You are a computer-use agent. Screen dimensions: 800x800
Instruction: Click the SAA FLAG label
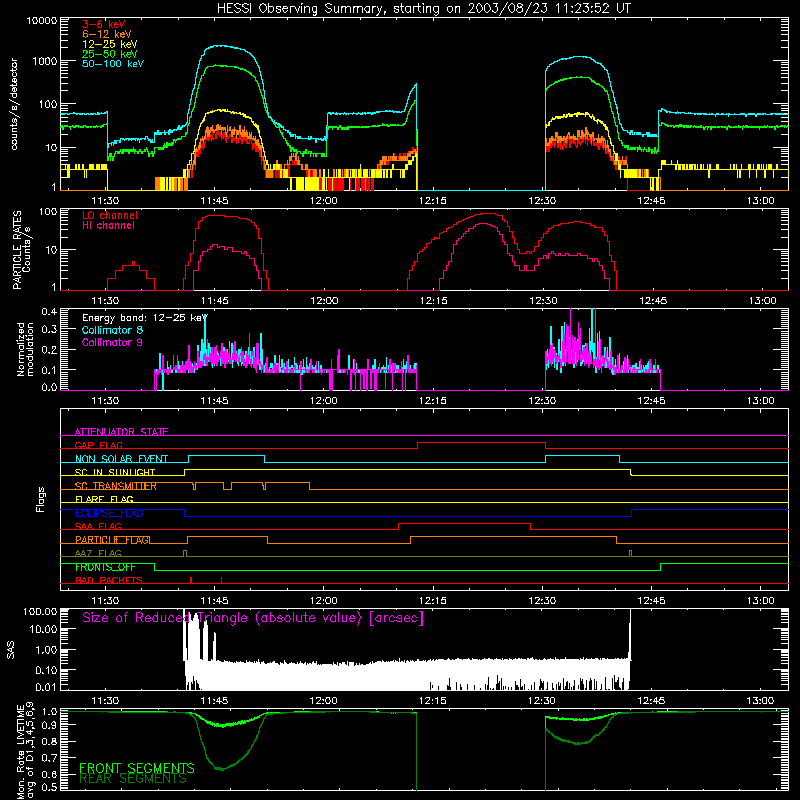[98, 526]
